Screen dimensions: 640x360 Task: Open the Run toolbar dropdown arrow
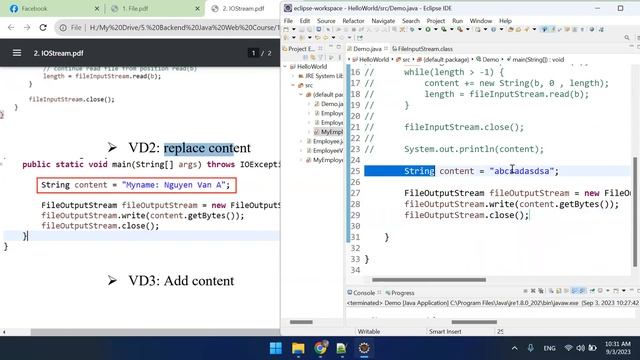click(436, 29)
